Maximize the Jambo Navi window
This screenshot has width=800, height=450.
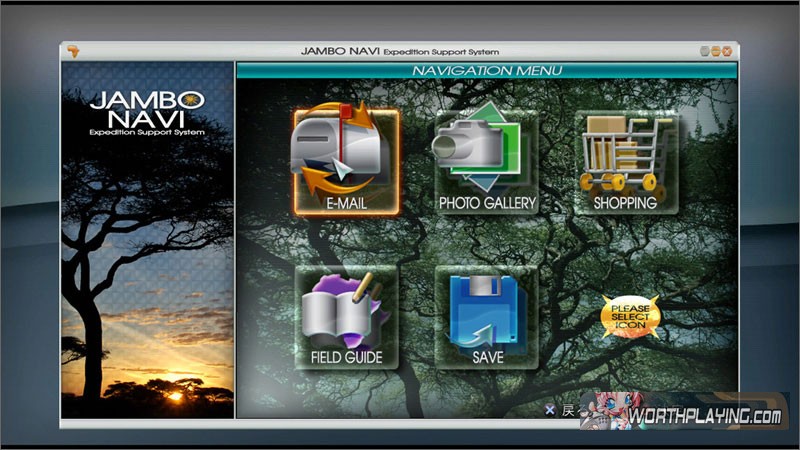point(716,51)
